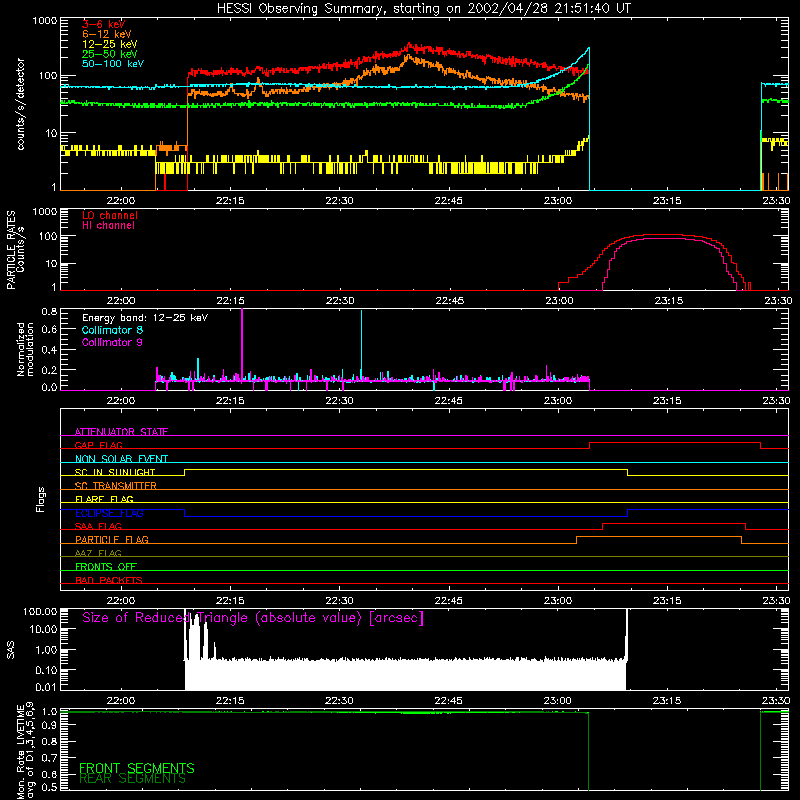The width and height of the screenshot is (800, 800).
Task: Click the 22:45 tick under the Flags panel
Action: [x=448, y=601]
